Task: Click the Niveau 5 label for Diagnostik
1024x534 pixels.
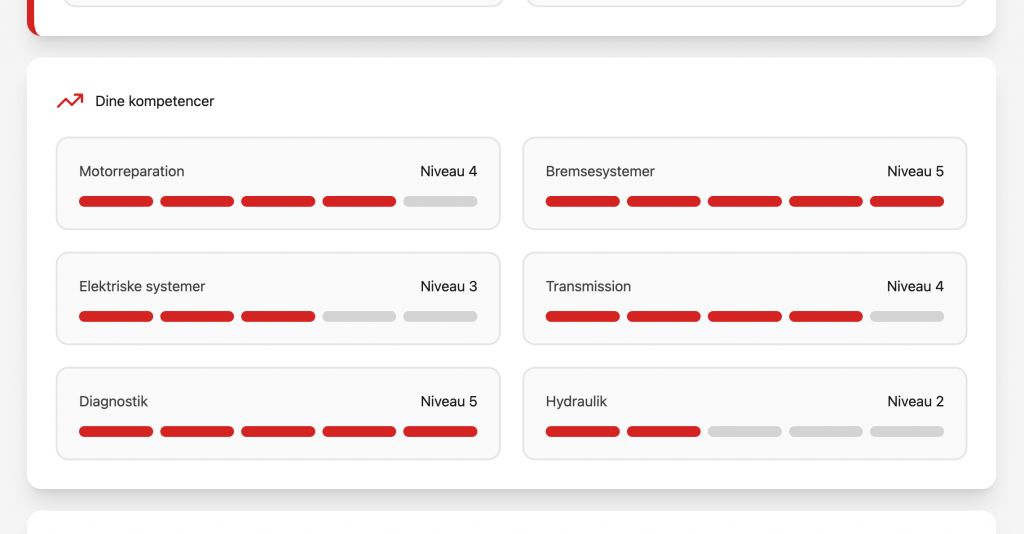Action: coord(448,401)
